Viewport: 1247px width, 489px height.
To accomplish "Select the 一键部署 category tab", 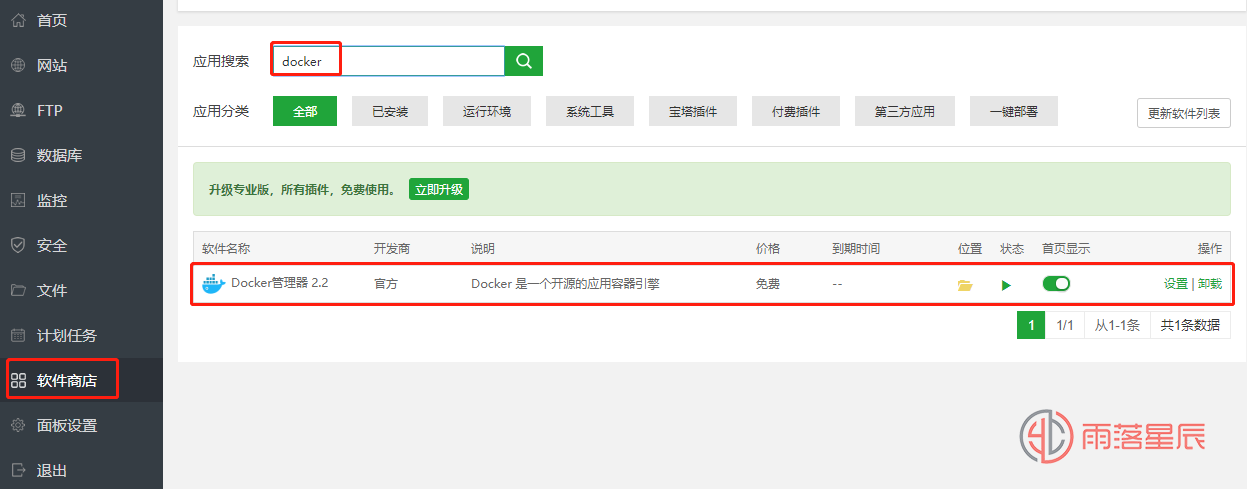I will point(1014,111).
